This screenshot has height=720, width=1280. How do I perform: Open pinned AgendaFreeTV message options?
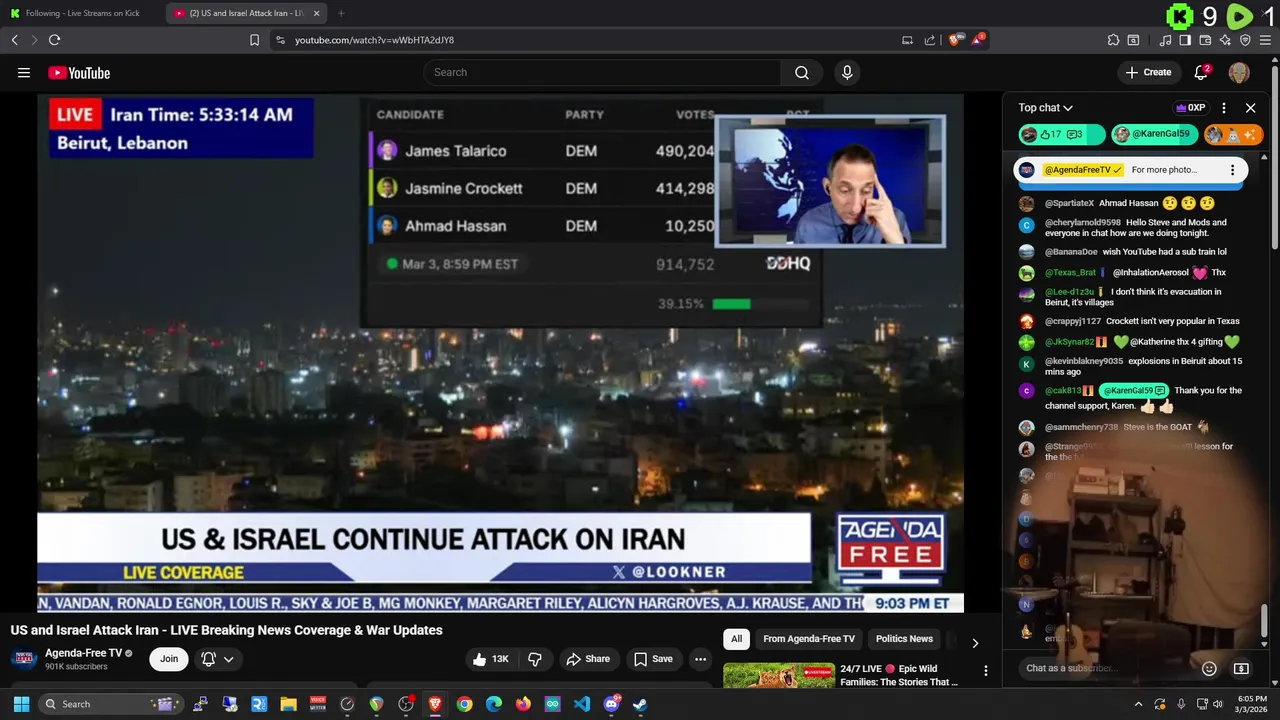(x=1232, y=170)
